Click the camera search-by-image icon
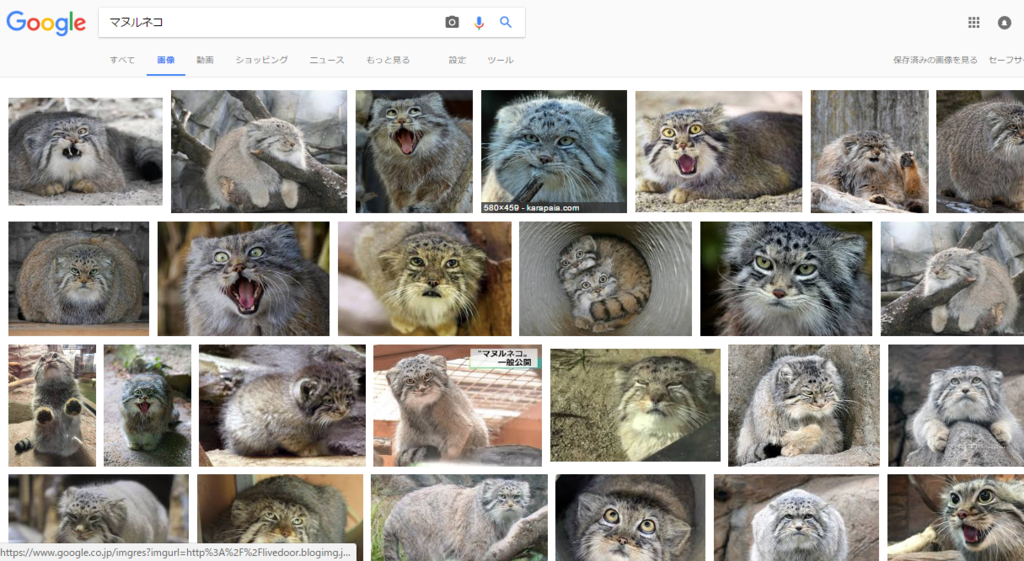This screenshot has height=561, width=1024. tap(452, 22)
